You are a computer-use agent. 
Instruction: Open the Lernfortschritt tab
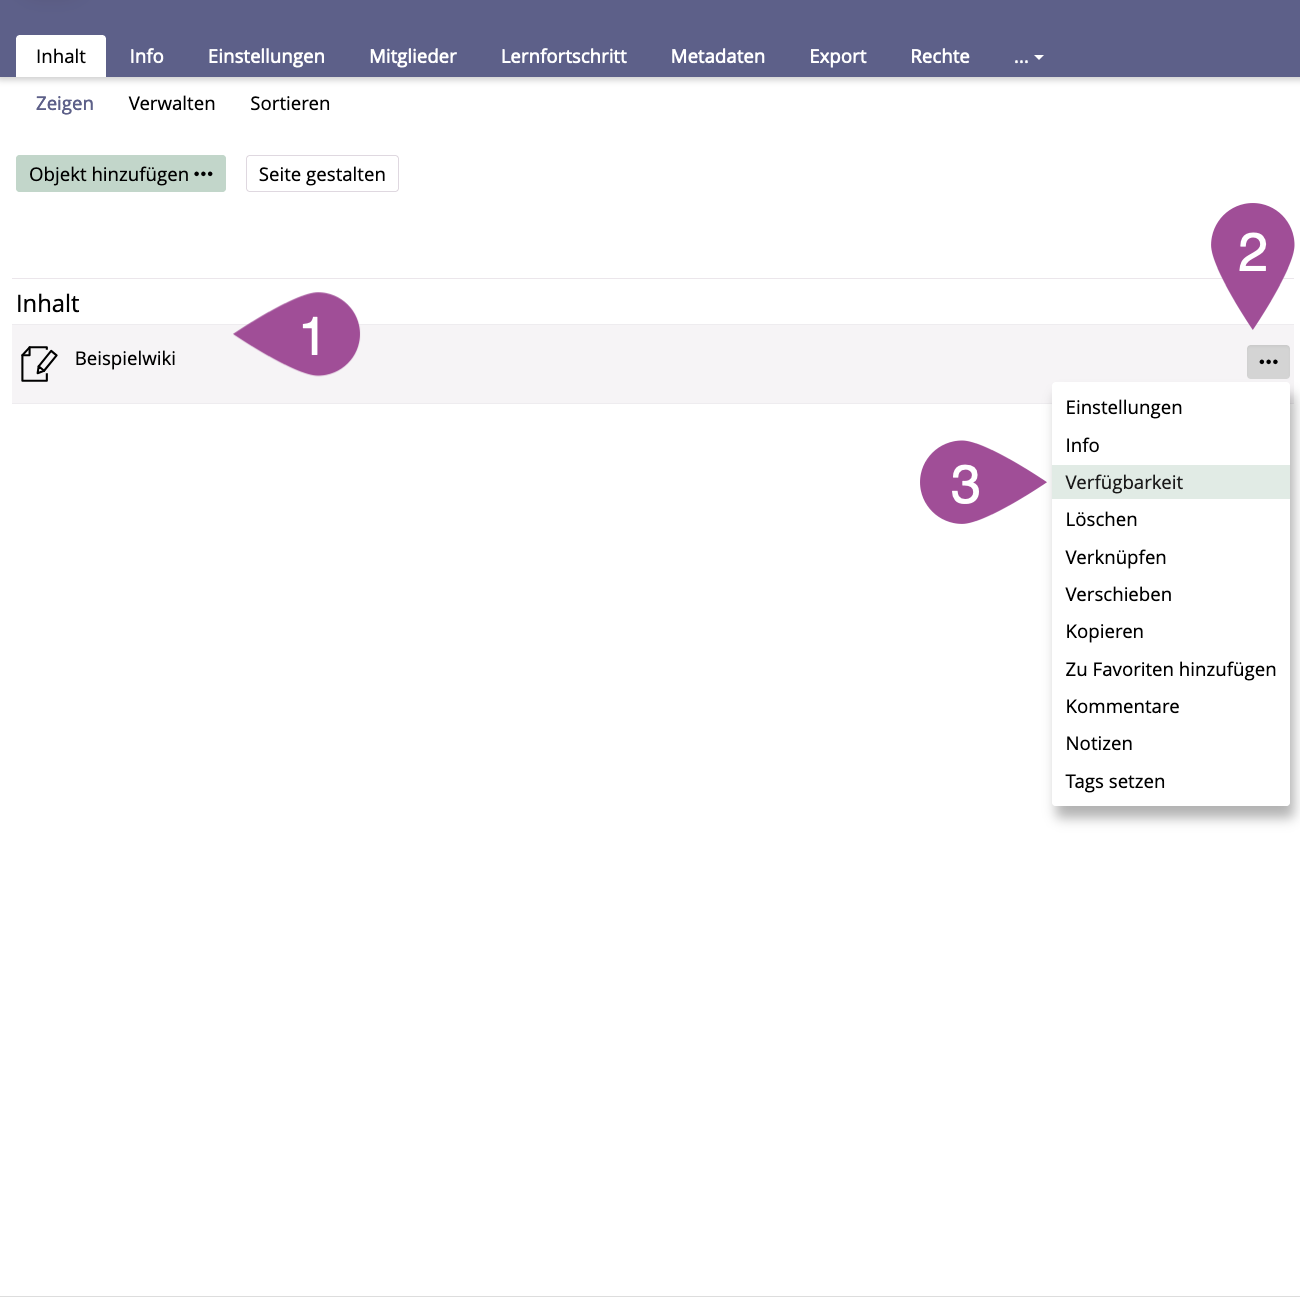[563, 56]
